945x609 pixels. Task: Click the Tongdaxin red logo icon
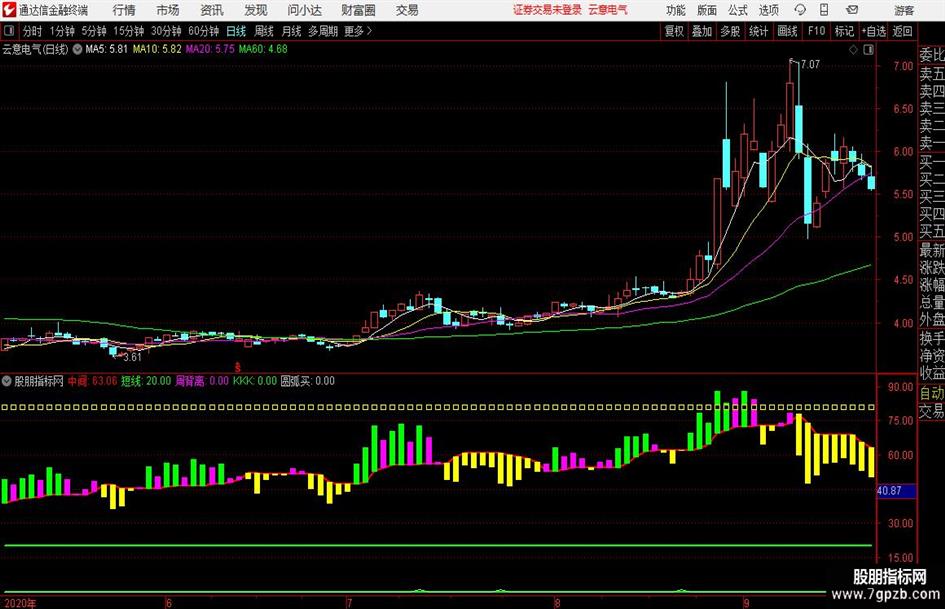pyautogui.click(x=8, y=10)
